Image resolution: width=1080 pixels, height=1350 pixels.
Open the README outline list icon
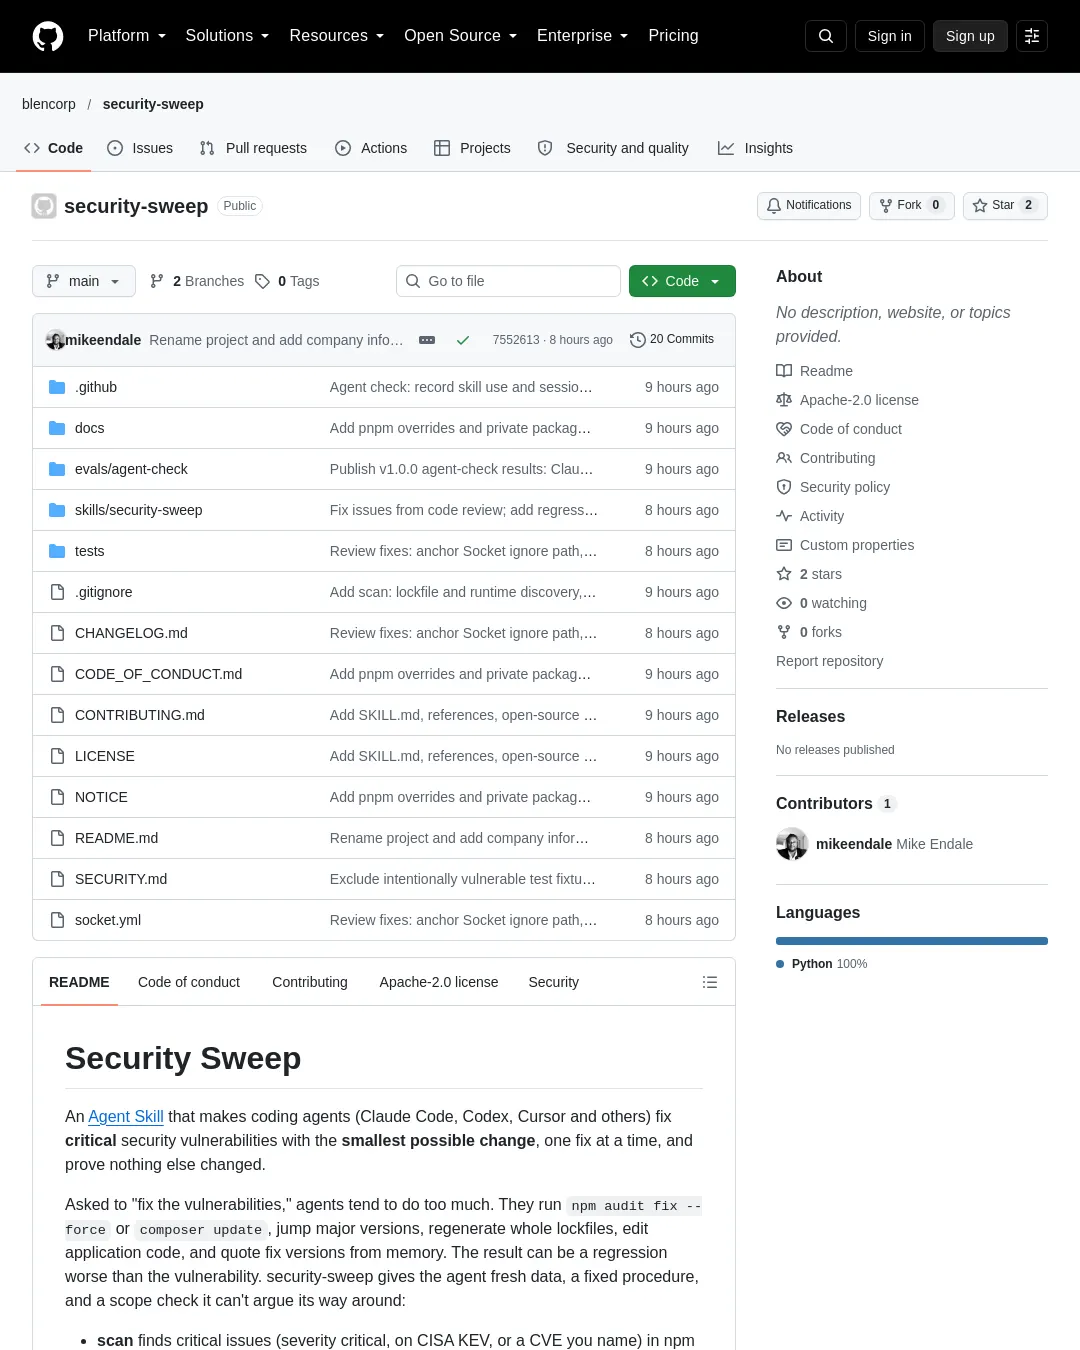pos(710,982)
